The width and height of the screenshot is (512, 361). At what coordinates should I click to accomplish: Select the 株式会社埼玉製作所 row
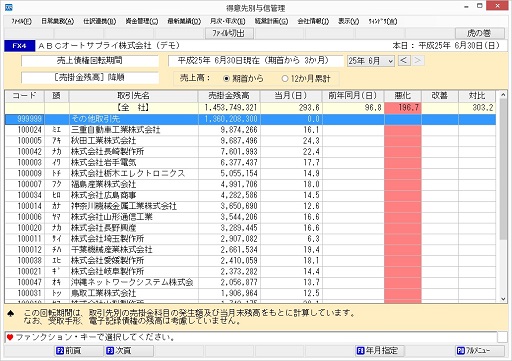[250, 239]
